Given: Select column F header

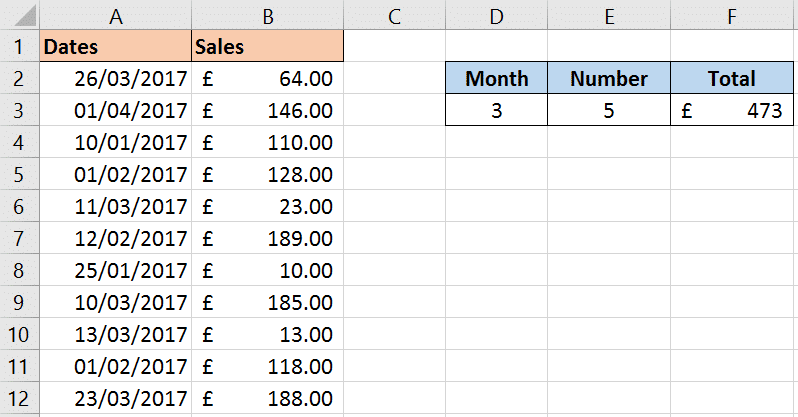Looking at the screenshot, I should [x=731, y=15].
